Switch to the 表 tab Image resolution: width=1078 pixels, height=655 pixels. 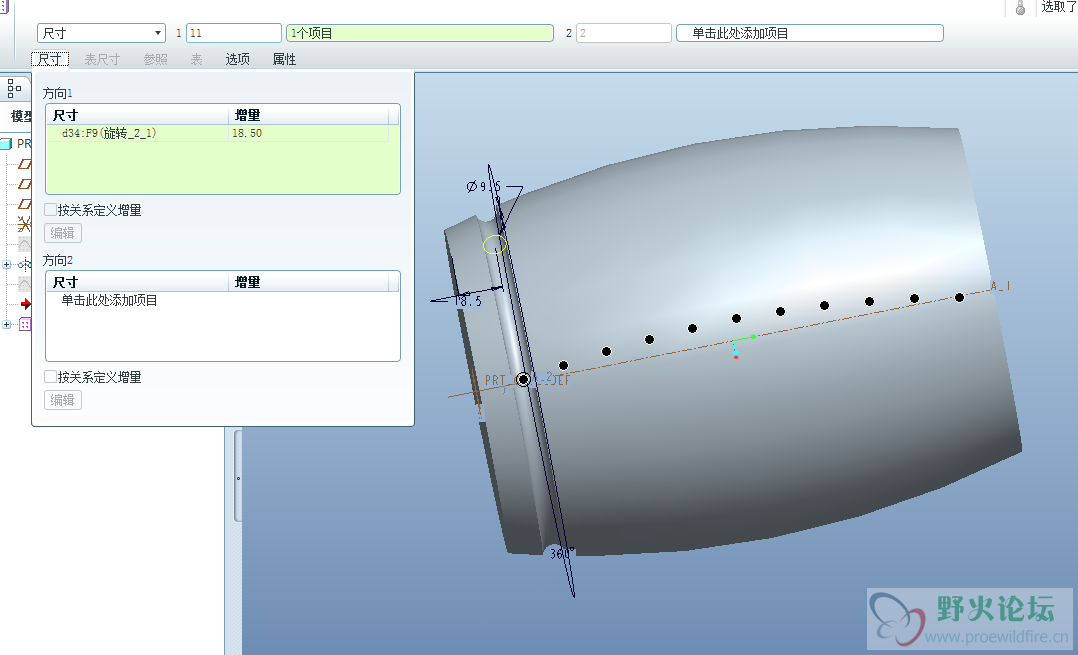click(197, 59)
